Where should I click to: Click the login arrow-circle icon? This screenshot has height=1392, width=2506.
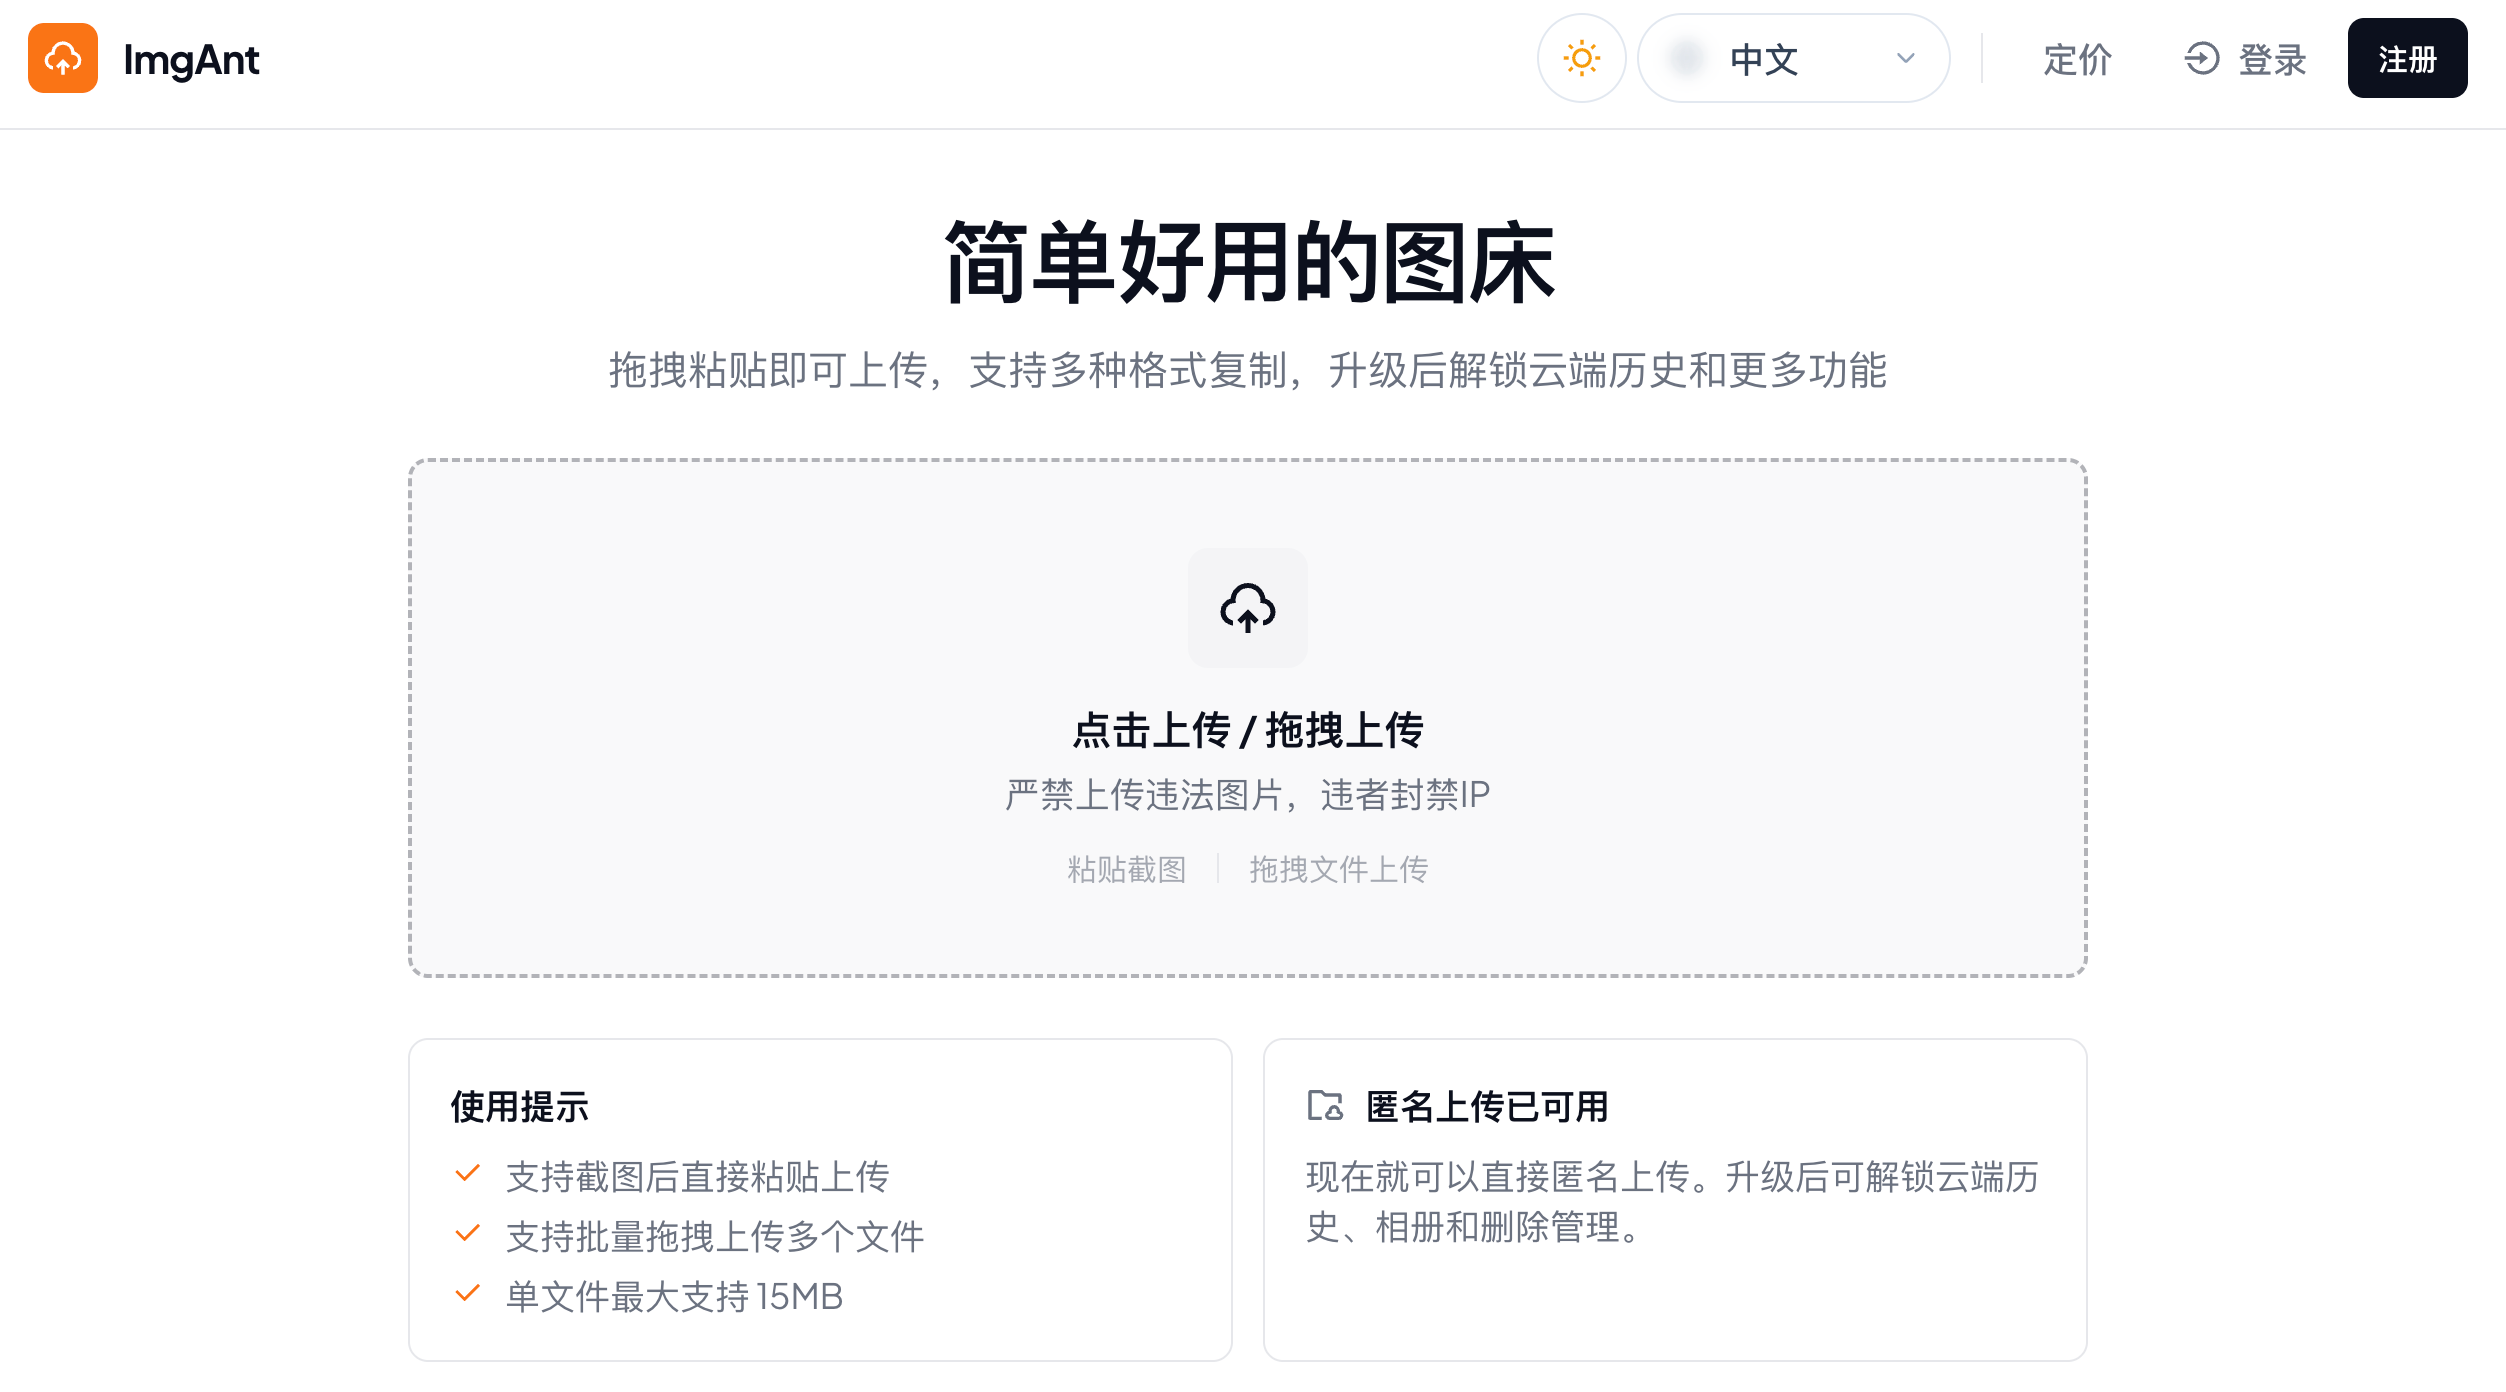point(2201,59)
